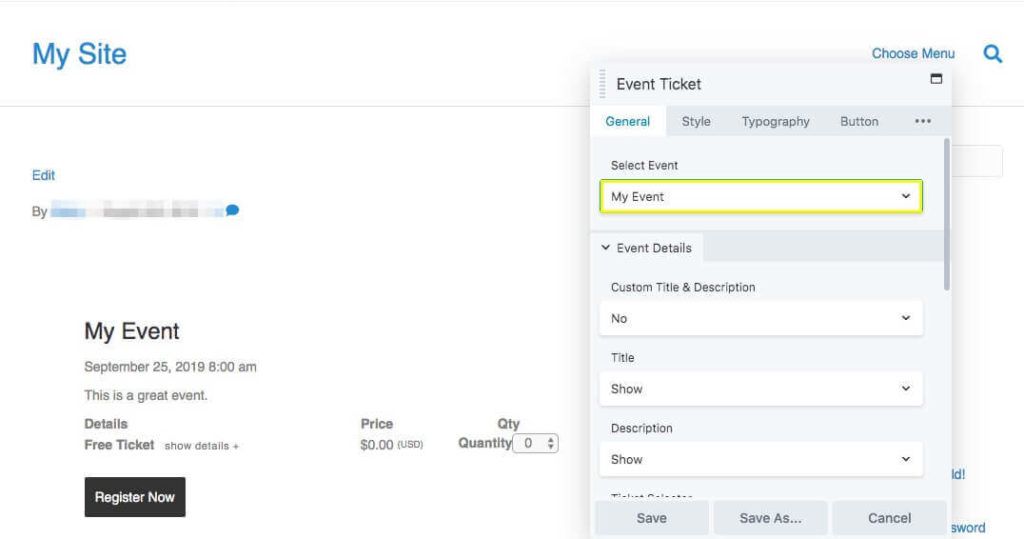Open Custom Title & Description dropdown

(x=760, y=318)
